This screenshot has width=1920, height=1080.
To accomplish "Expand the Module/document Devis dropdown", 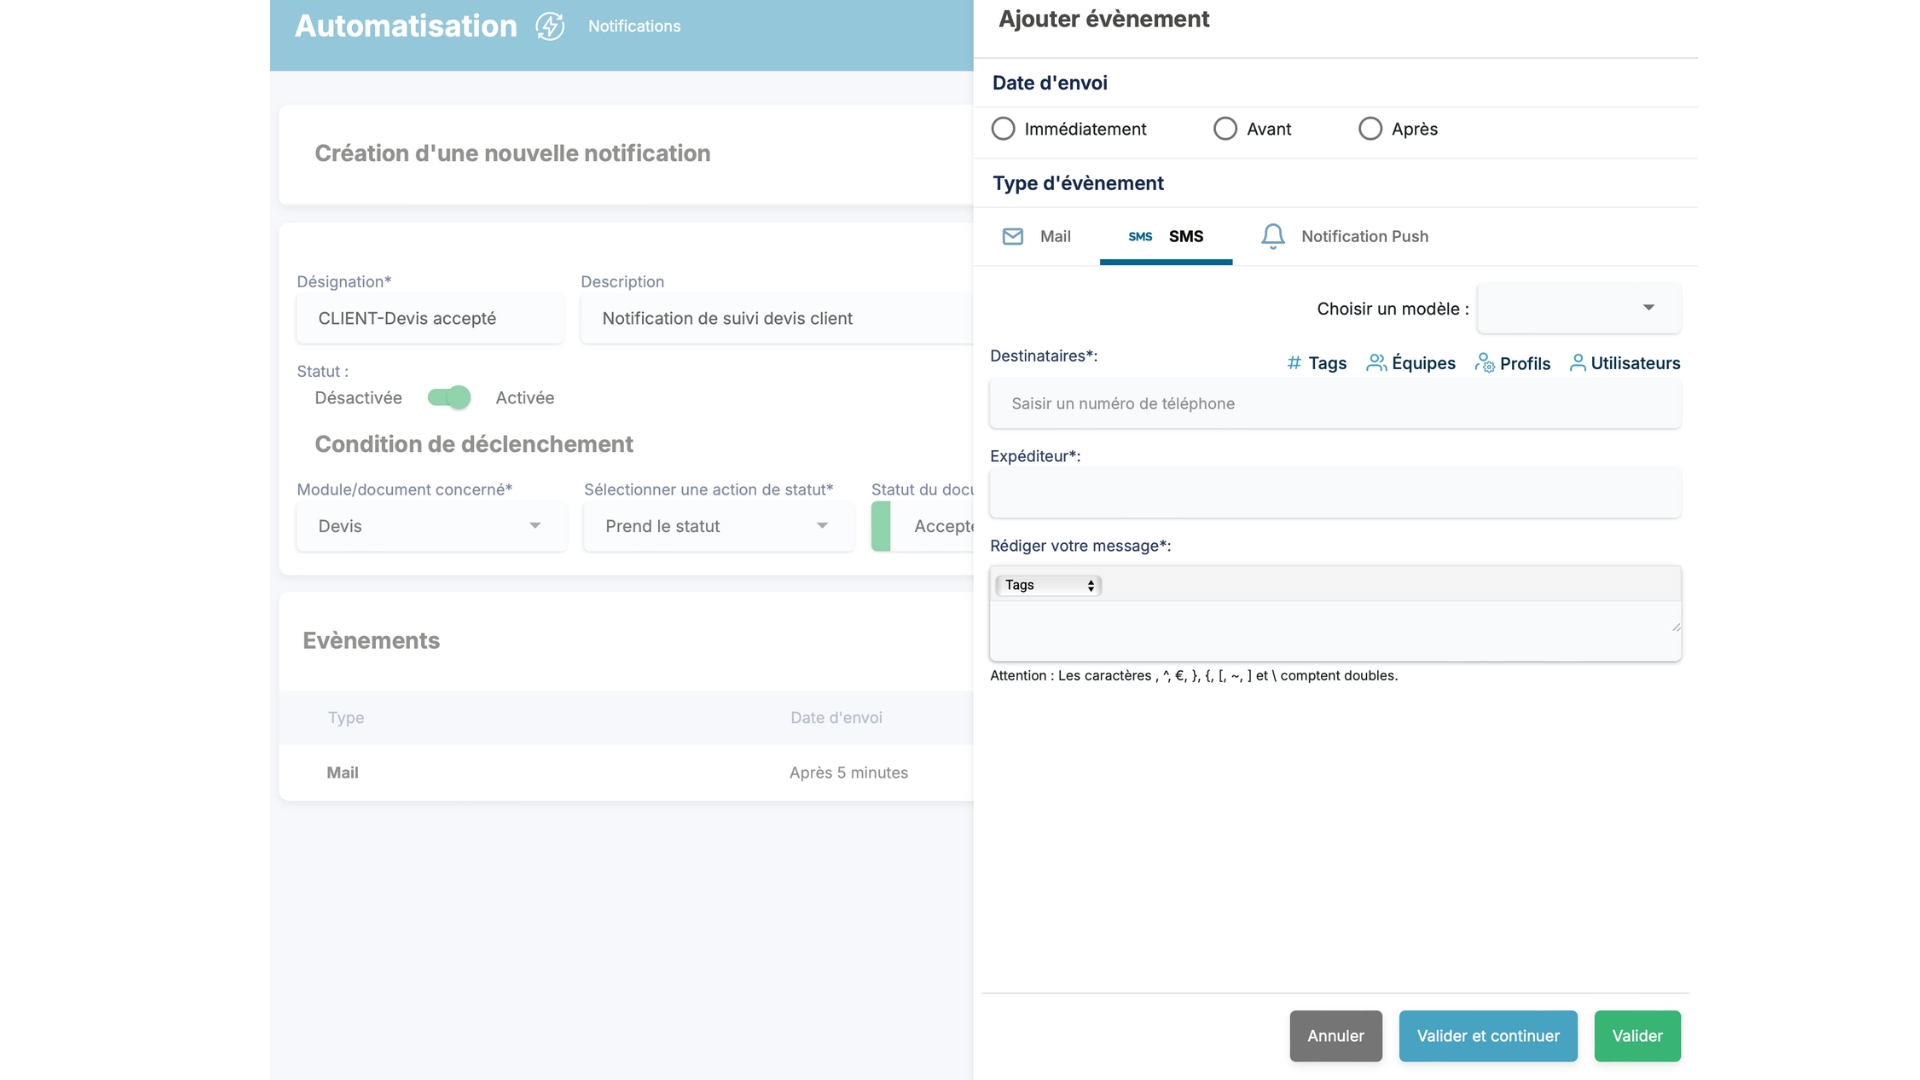I will pos(431,526).
